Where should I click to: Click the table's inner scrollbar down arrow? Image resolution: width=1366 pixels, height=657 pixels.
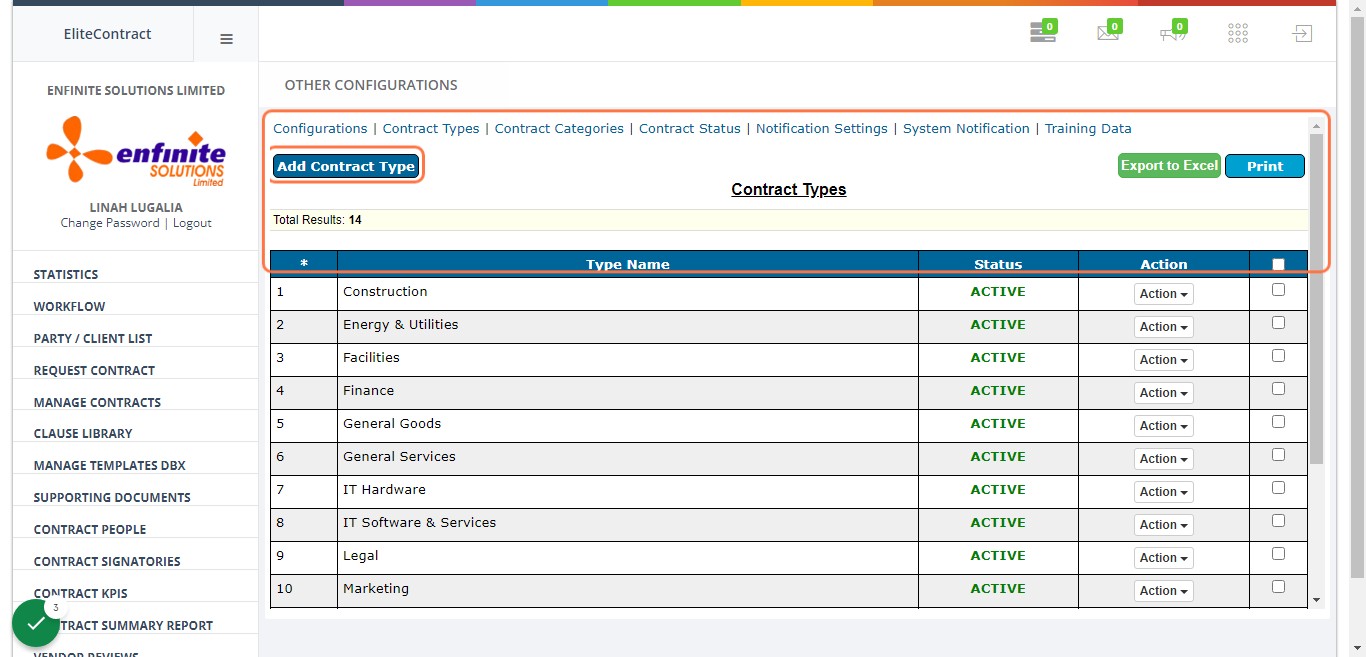click(x=1316, y=600)
